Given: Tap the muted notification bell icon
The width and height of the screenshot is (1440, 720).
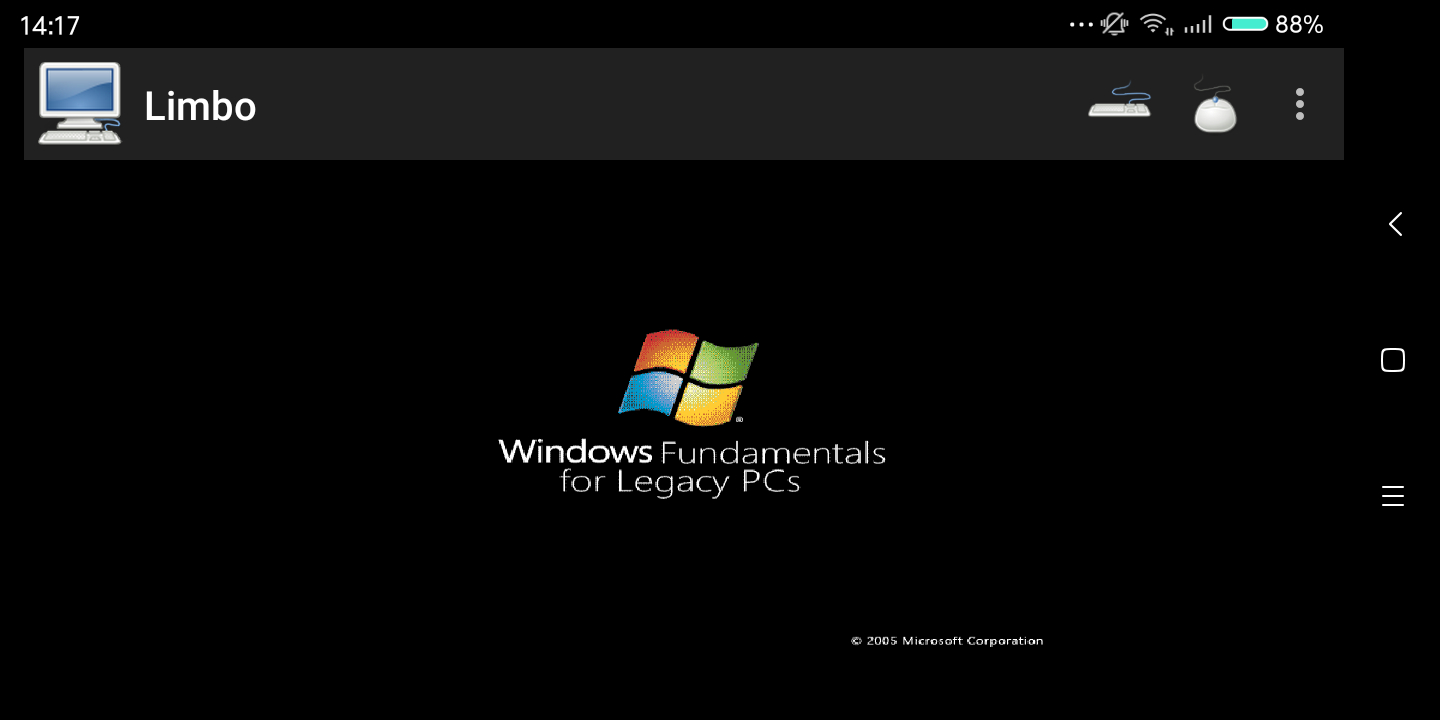Looking at the screenshot, I should (1114, 24).
